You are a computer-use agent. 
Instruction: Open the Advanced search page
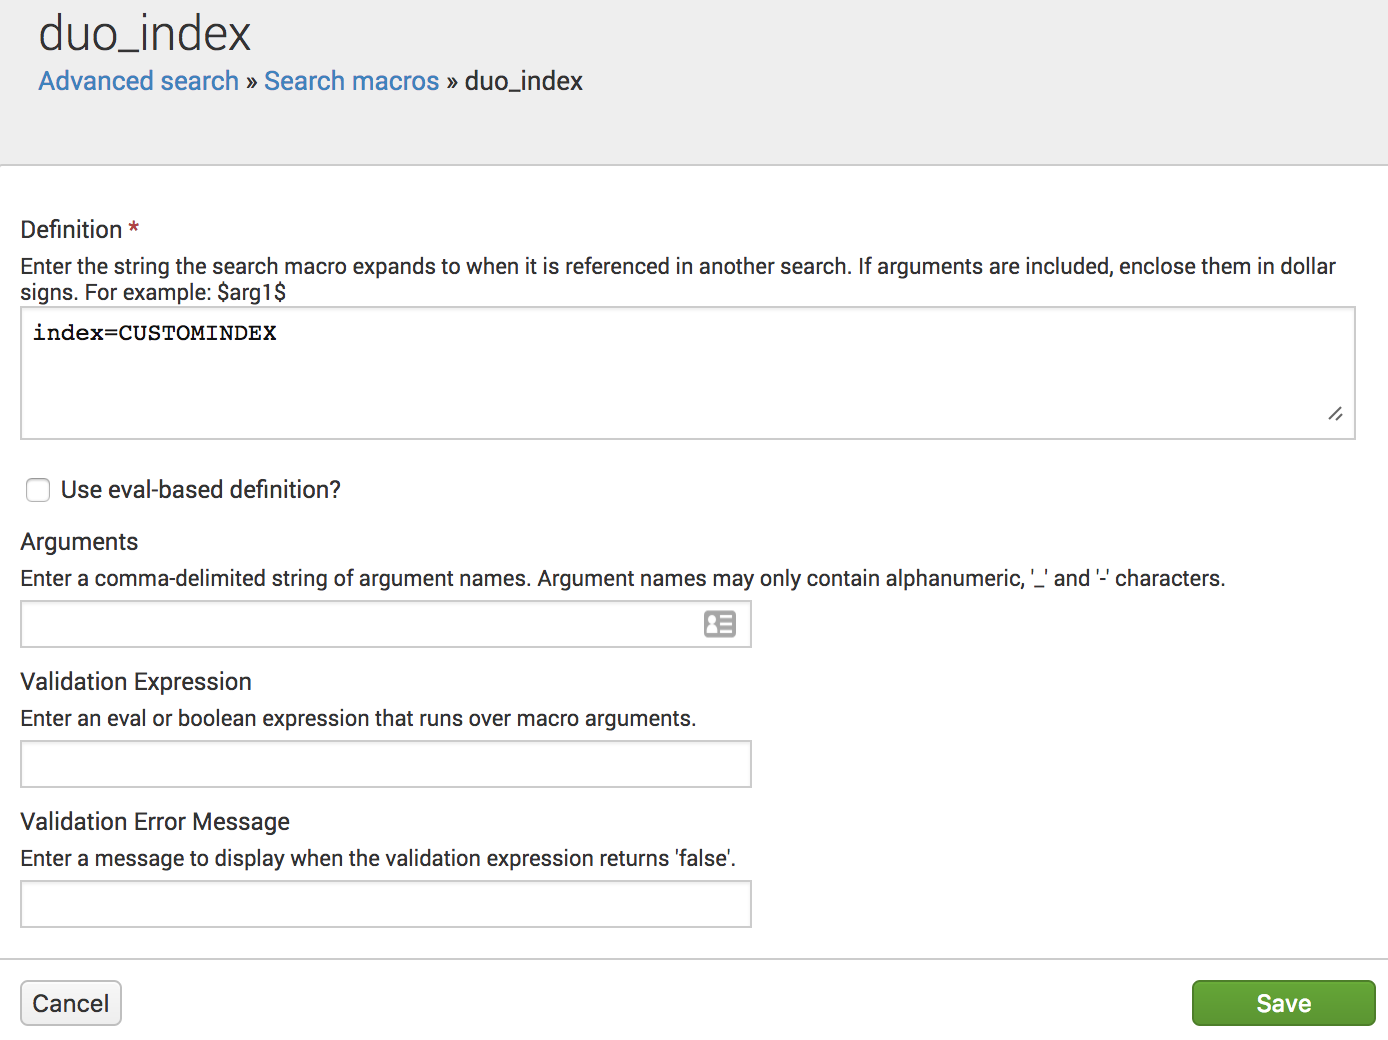(x=138, y=80)
